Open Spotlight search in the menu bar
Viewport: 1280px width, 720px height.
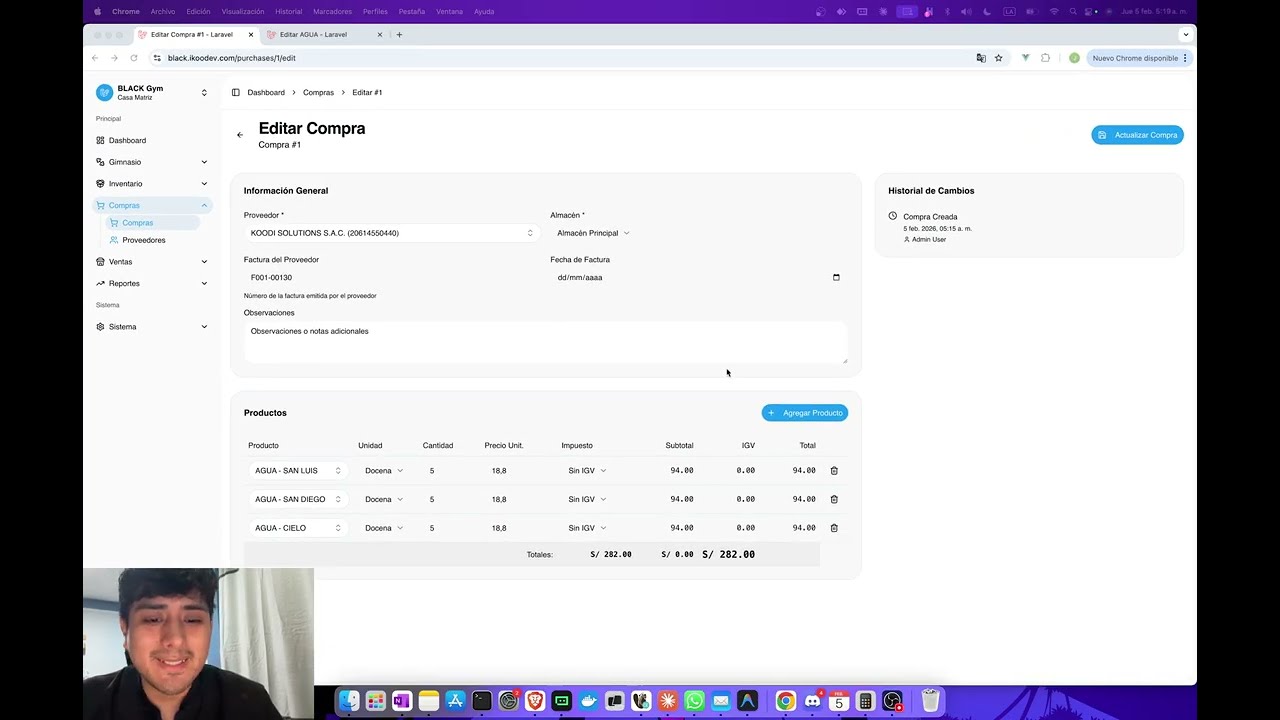tap(1073, 11)
